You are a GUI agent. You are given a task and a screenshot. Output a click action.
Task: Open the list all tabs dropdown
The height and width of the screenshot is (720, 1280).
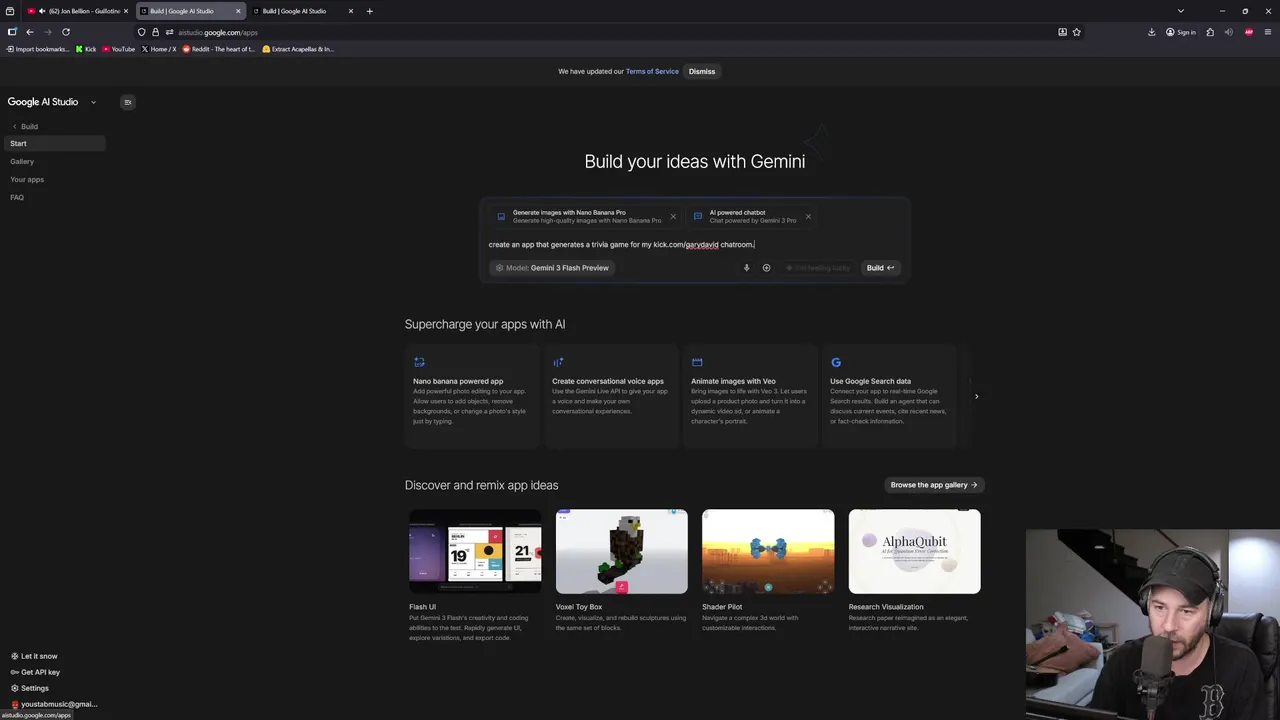point(1180,11)
